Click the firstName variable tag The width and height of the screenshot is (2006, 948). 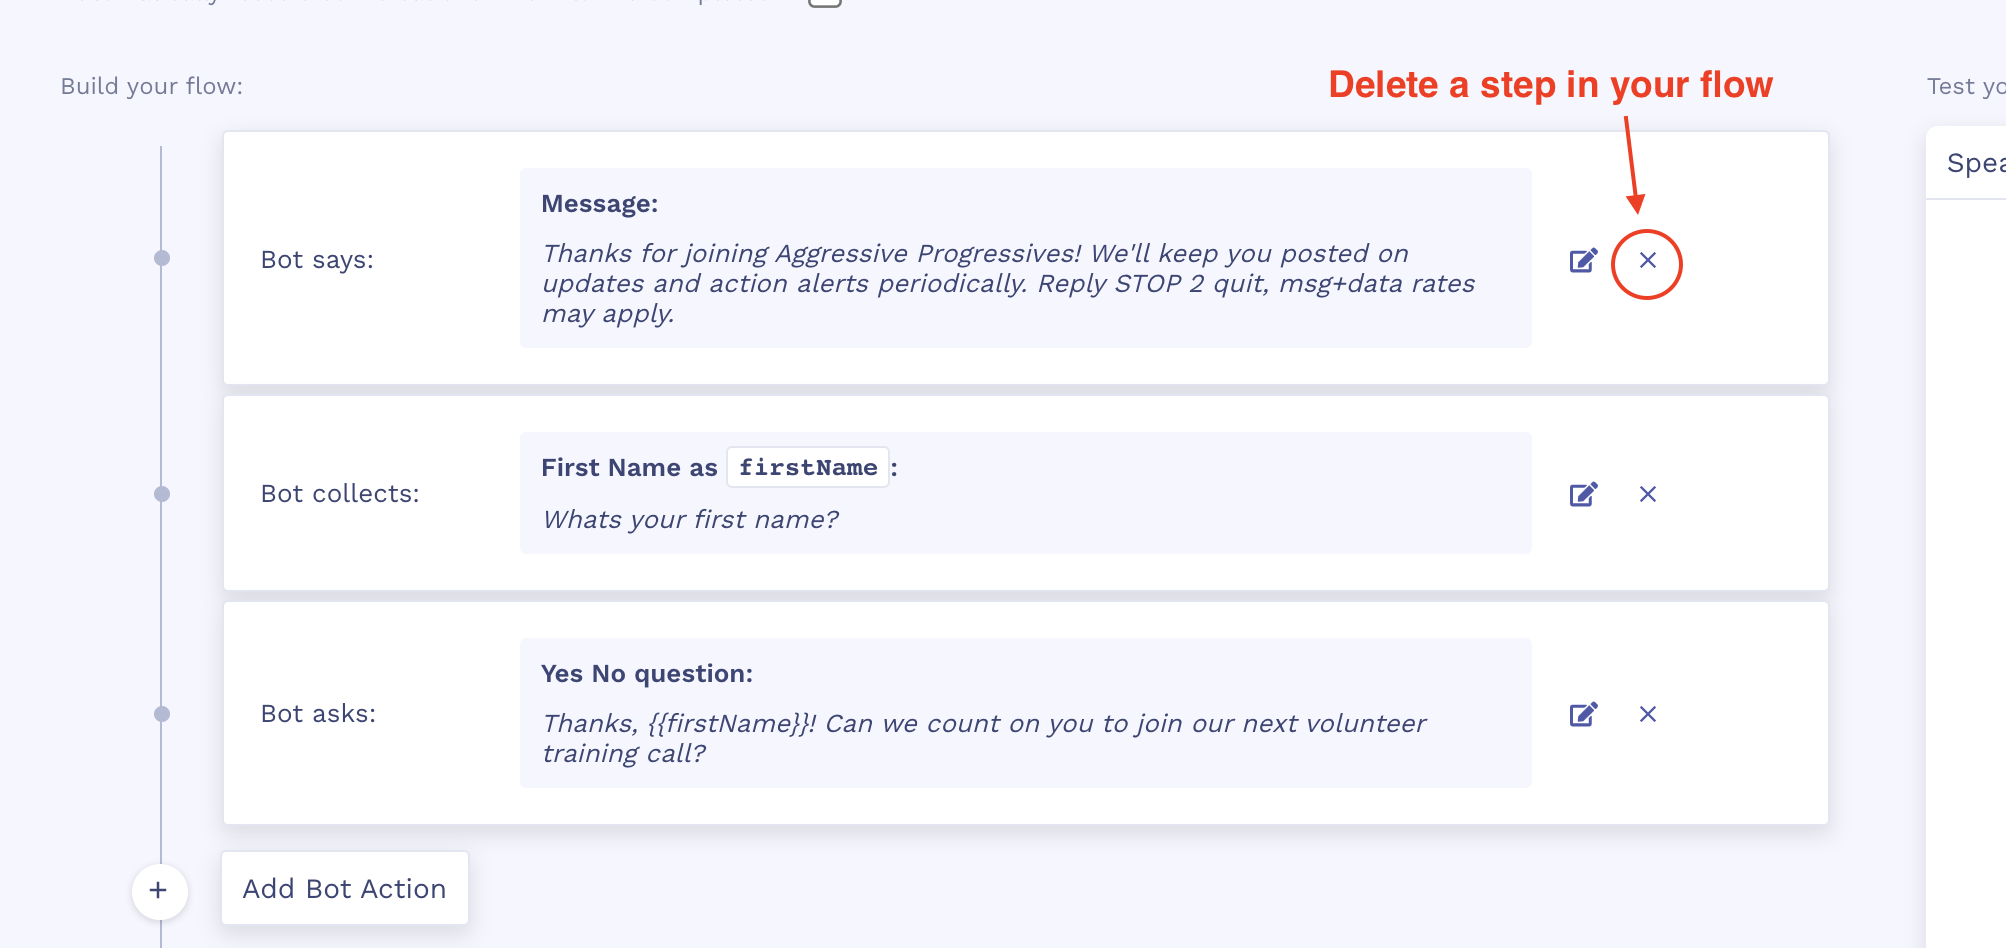[x=808, y=467]
